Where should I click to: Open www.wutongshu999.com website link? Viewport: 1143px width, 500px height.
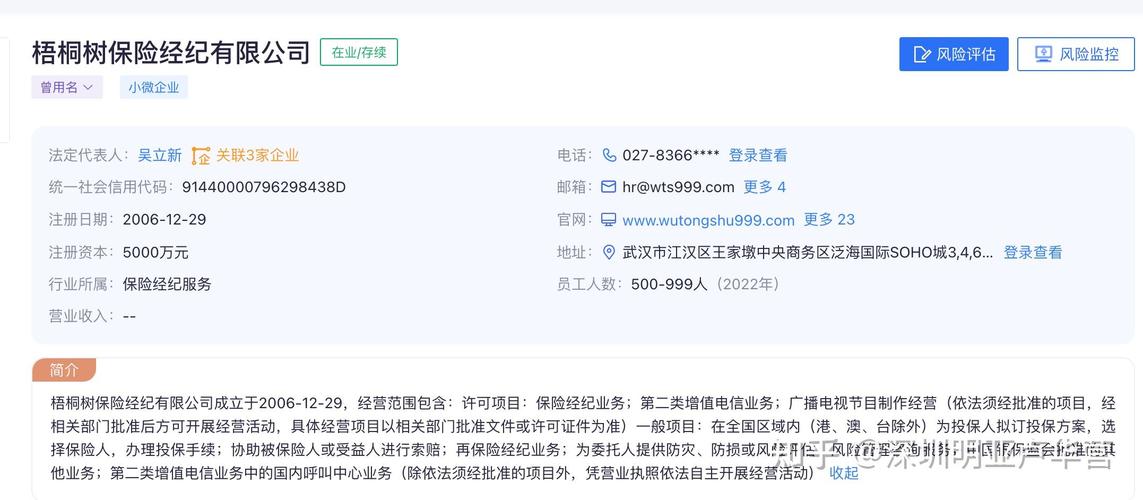click(x=709, y=220)
